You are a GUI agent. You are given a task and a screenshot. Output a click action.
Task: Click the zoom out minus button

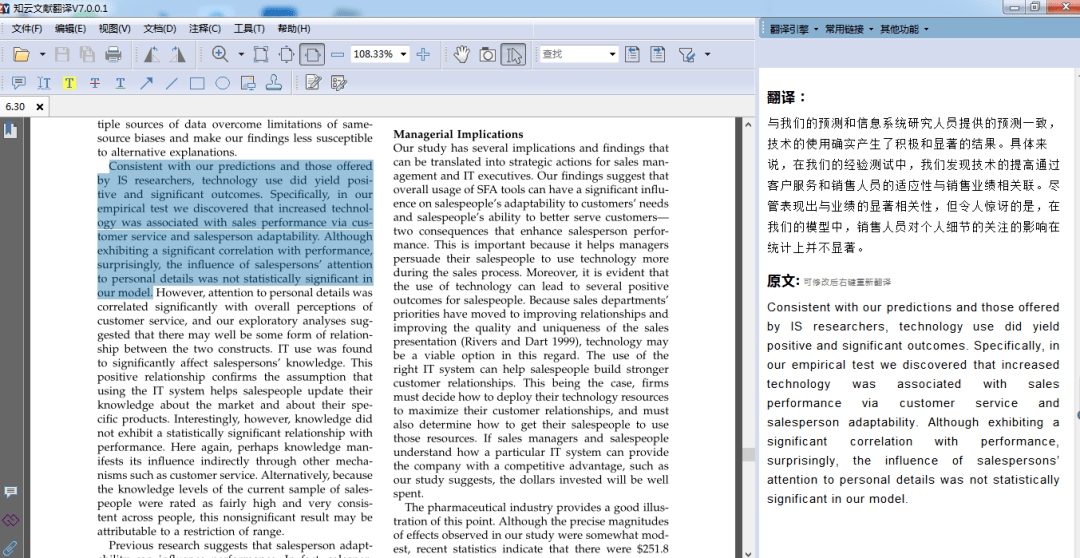(x=338, y=54)
